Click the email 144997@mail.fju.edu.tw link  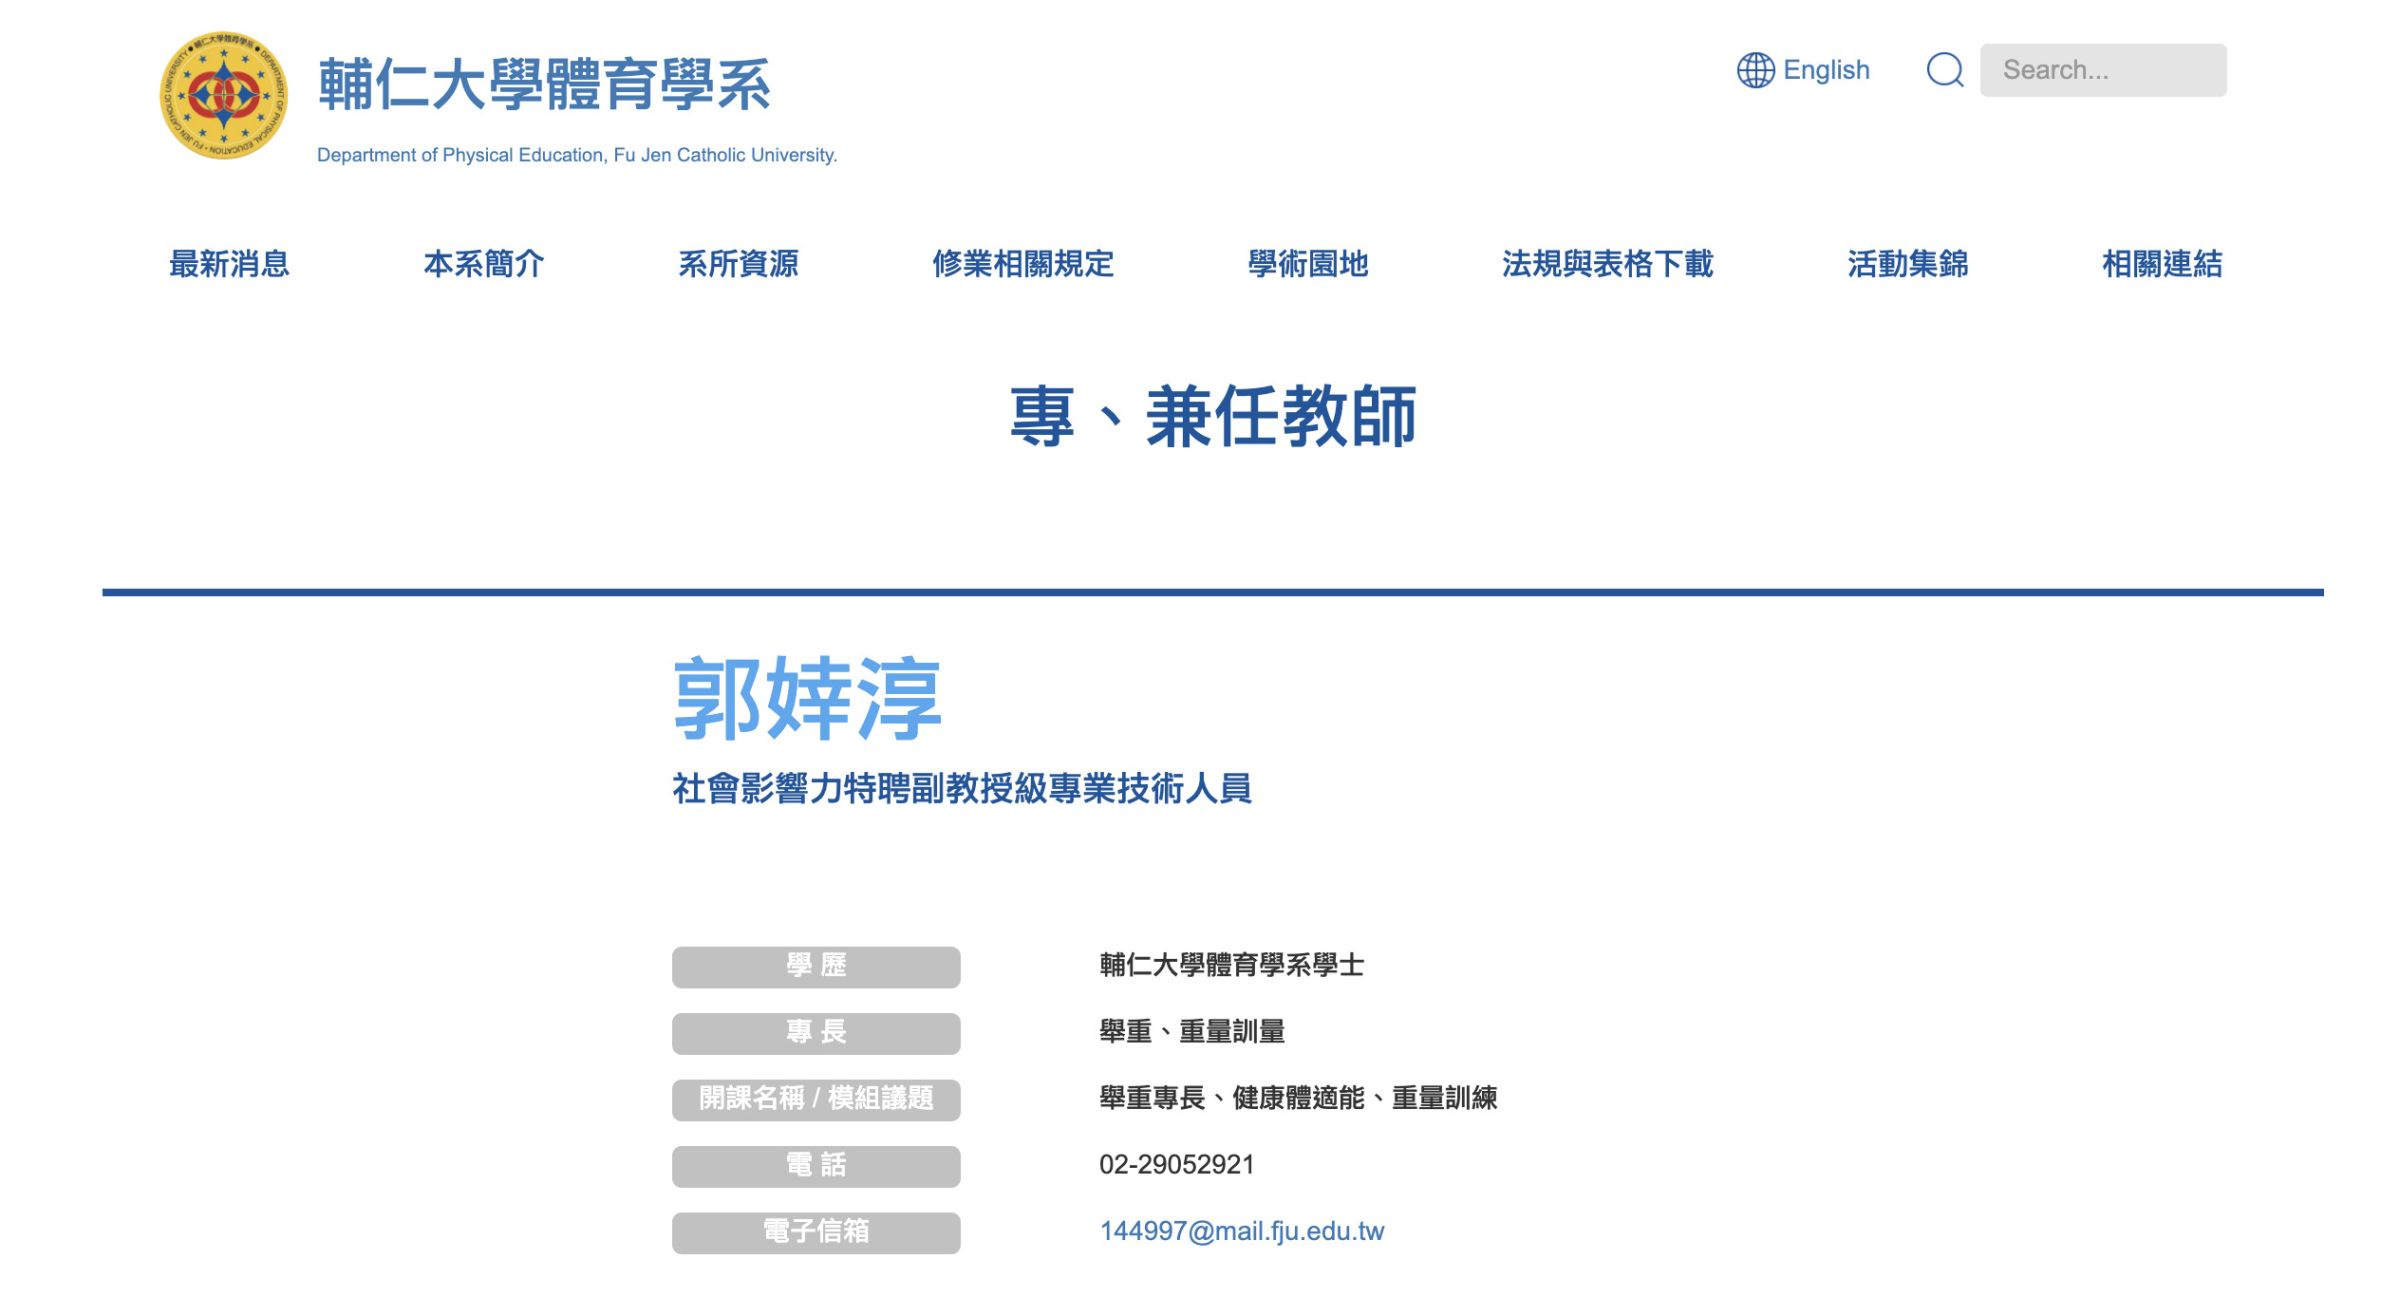pyautogui.click(x=1241, y=1231)
